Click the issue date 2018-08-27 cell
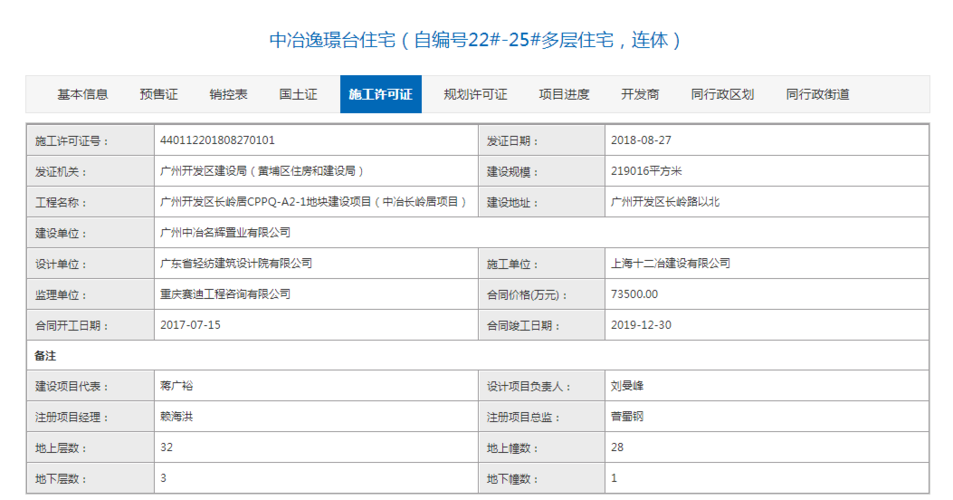 (x=635, y=141)
